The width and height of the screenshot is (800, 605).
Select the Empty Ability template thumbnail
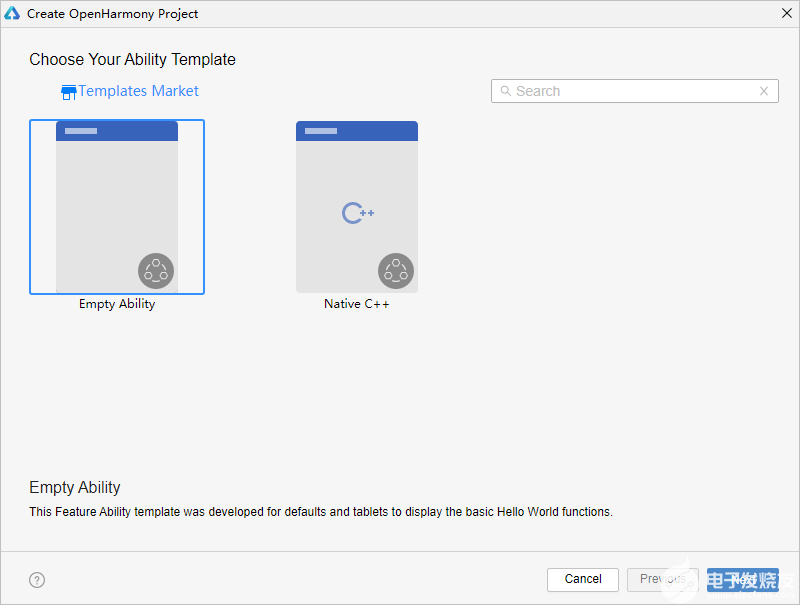point(117,207)
